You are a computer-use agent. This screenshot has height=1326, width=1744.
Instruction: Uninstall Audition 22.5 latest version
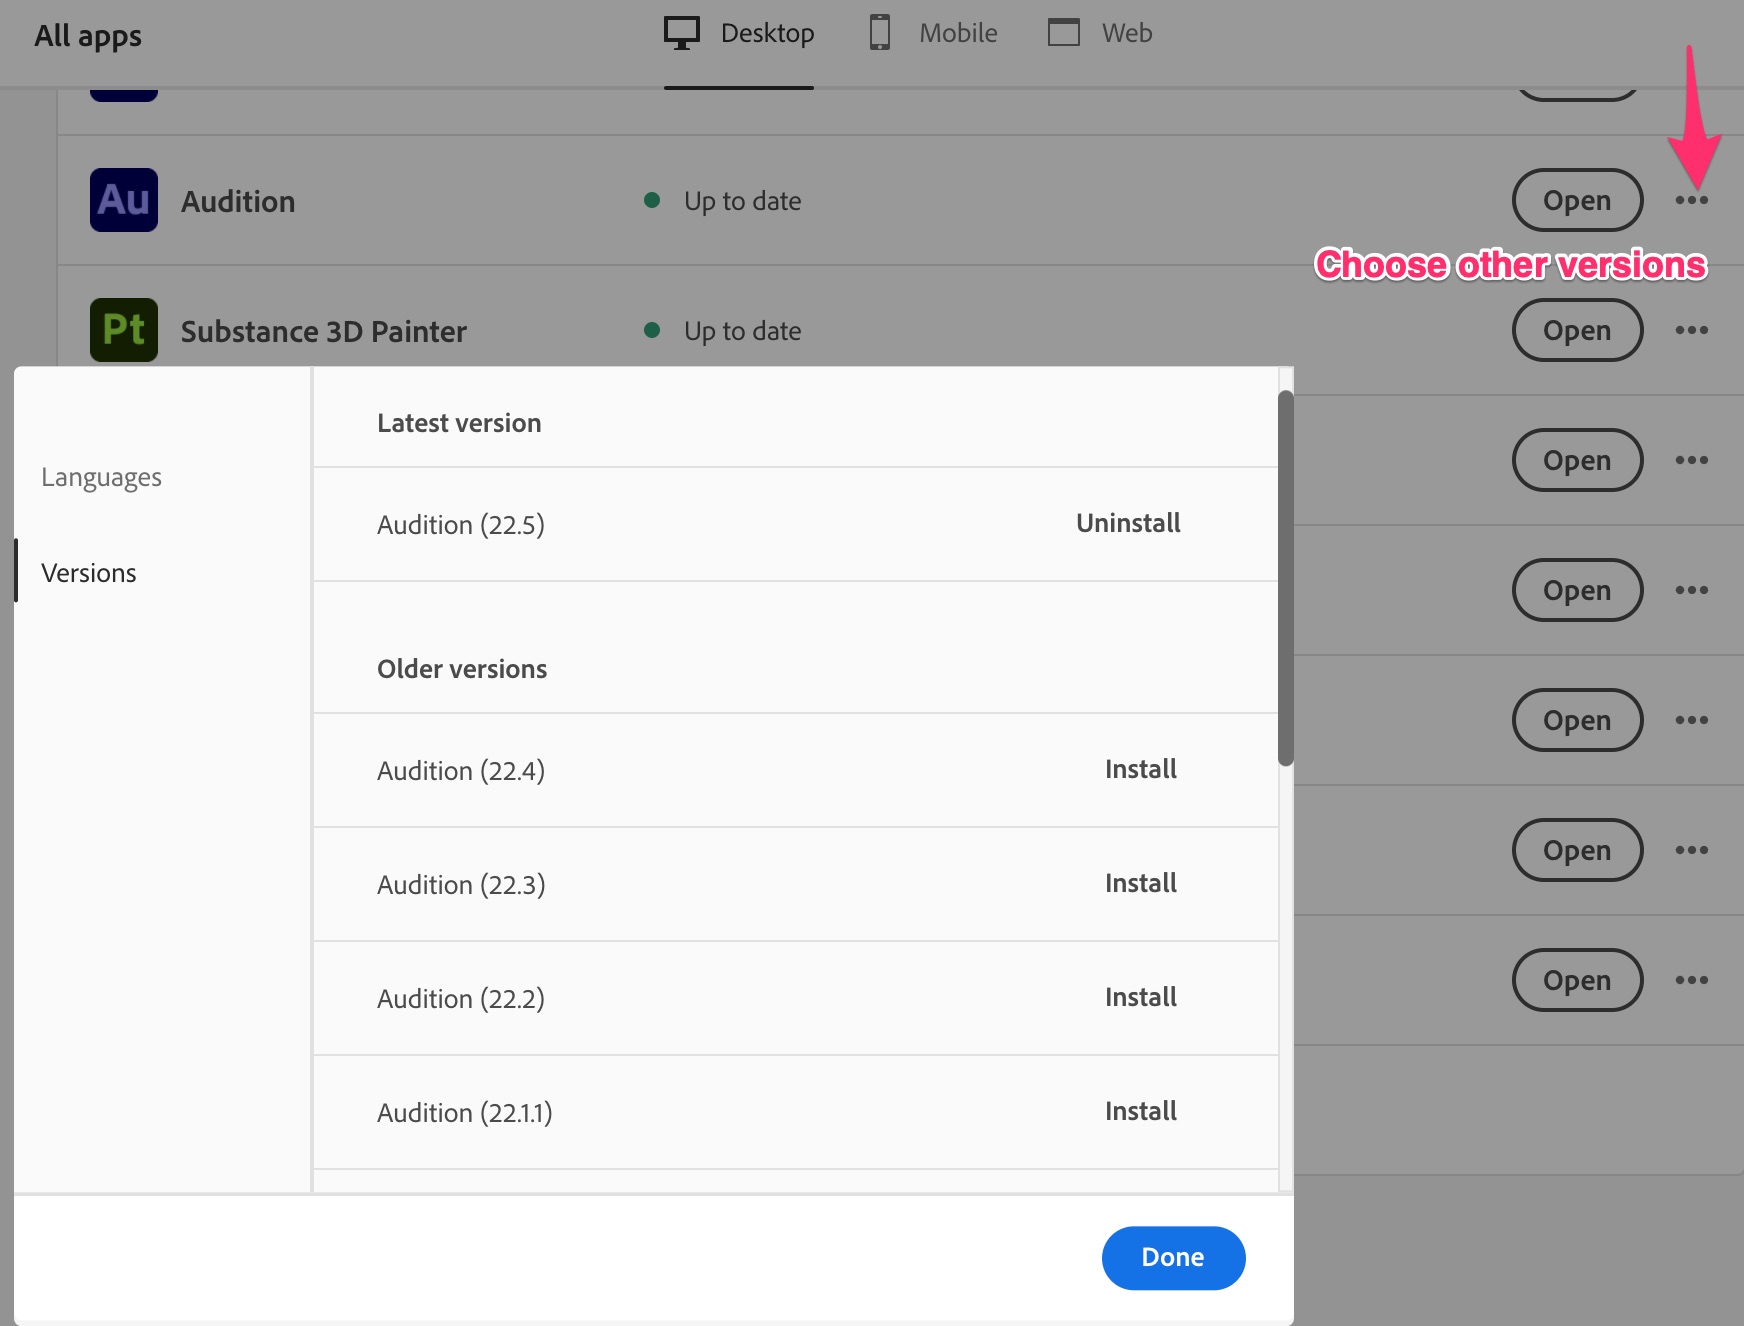coord(1127,523)
